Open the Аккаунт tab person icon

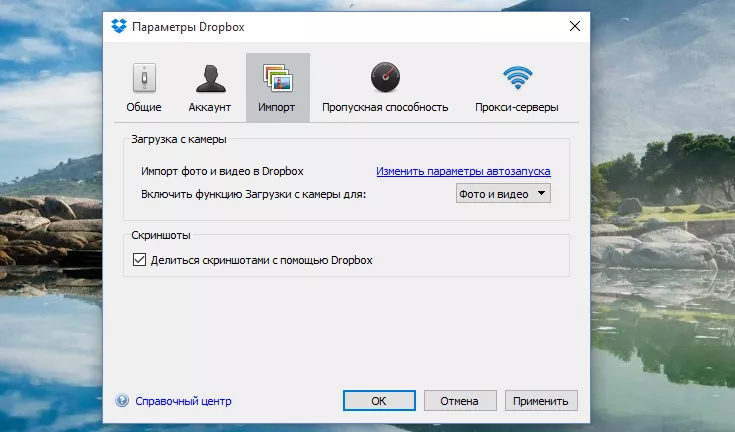click(210, 78)
